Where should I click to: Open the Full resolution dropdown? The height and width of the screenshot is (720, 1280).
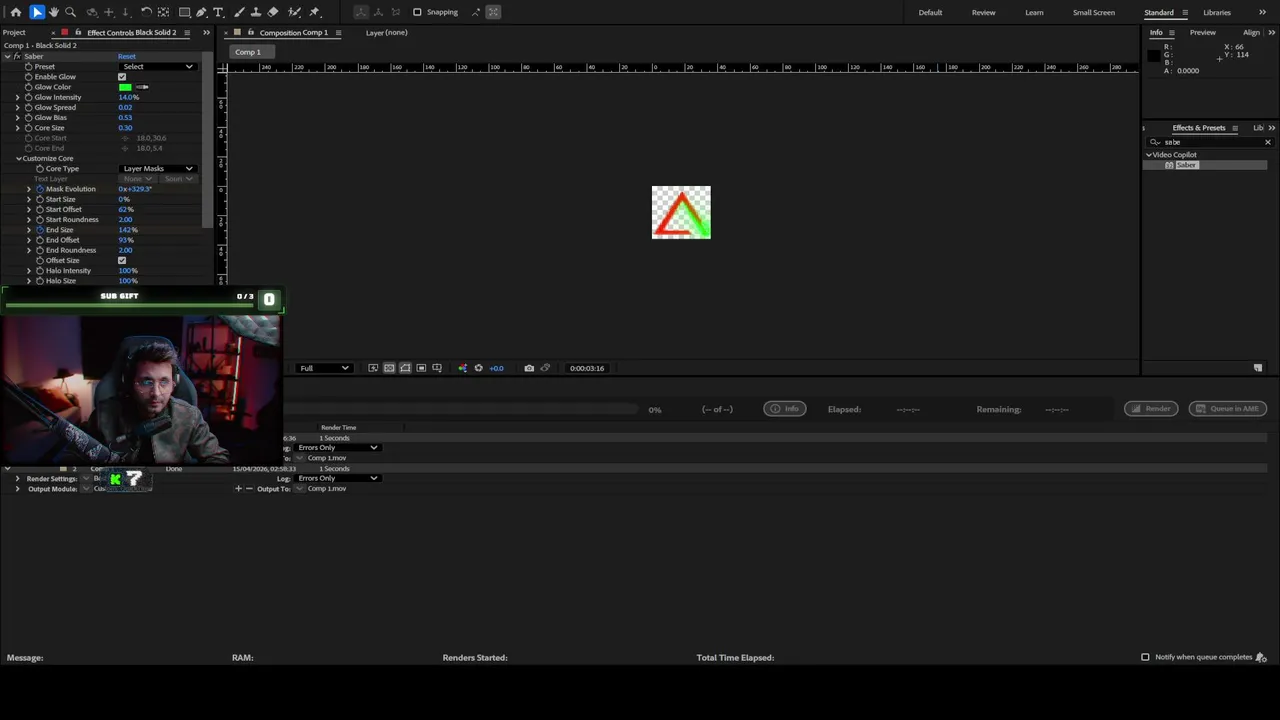click(325, 368)
